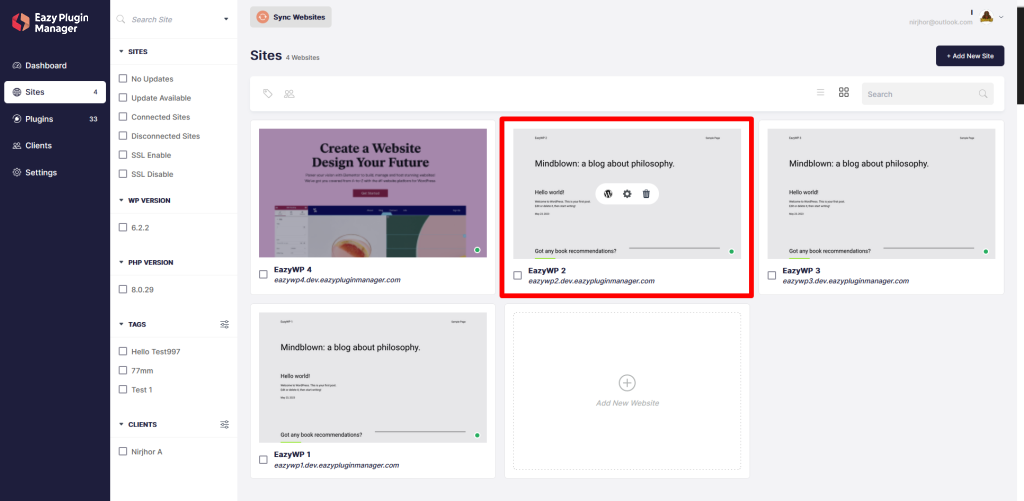Check the 77mm tag filter
Screen dimensions: 1024x501
coord(123,370)
